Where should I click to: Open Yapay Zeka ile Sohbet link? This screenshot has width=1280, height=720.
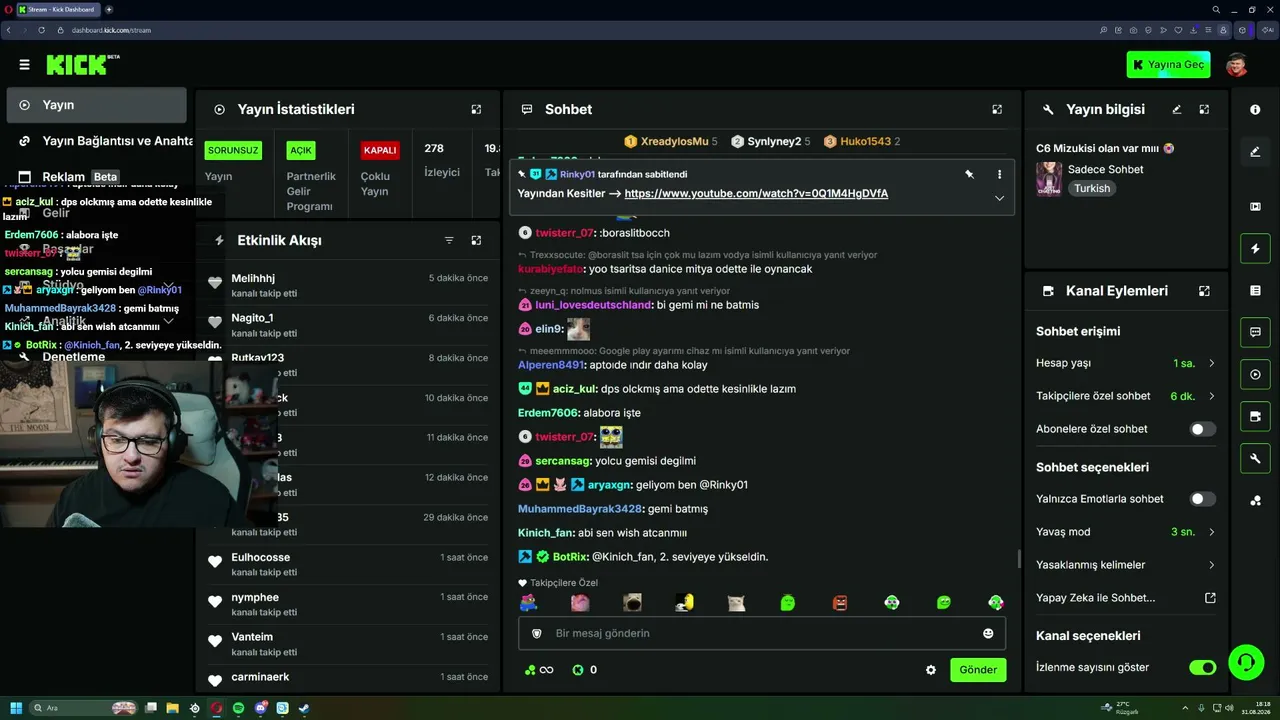coord(1126,598)
